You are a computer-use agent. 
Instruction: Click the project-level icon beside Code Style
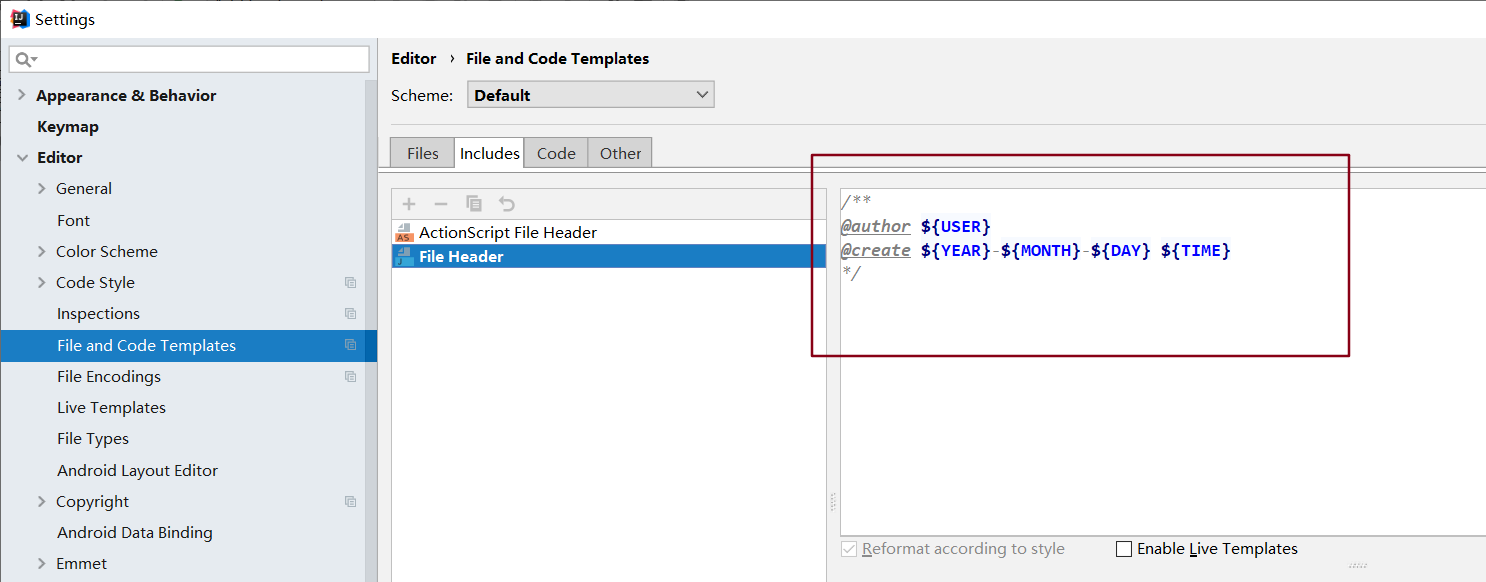point(350,283)
